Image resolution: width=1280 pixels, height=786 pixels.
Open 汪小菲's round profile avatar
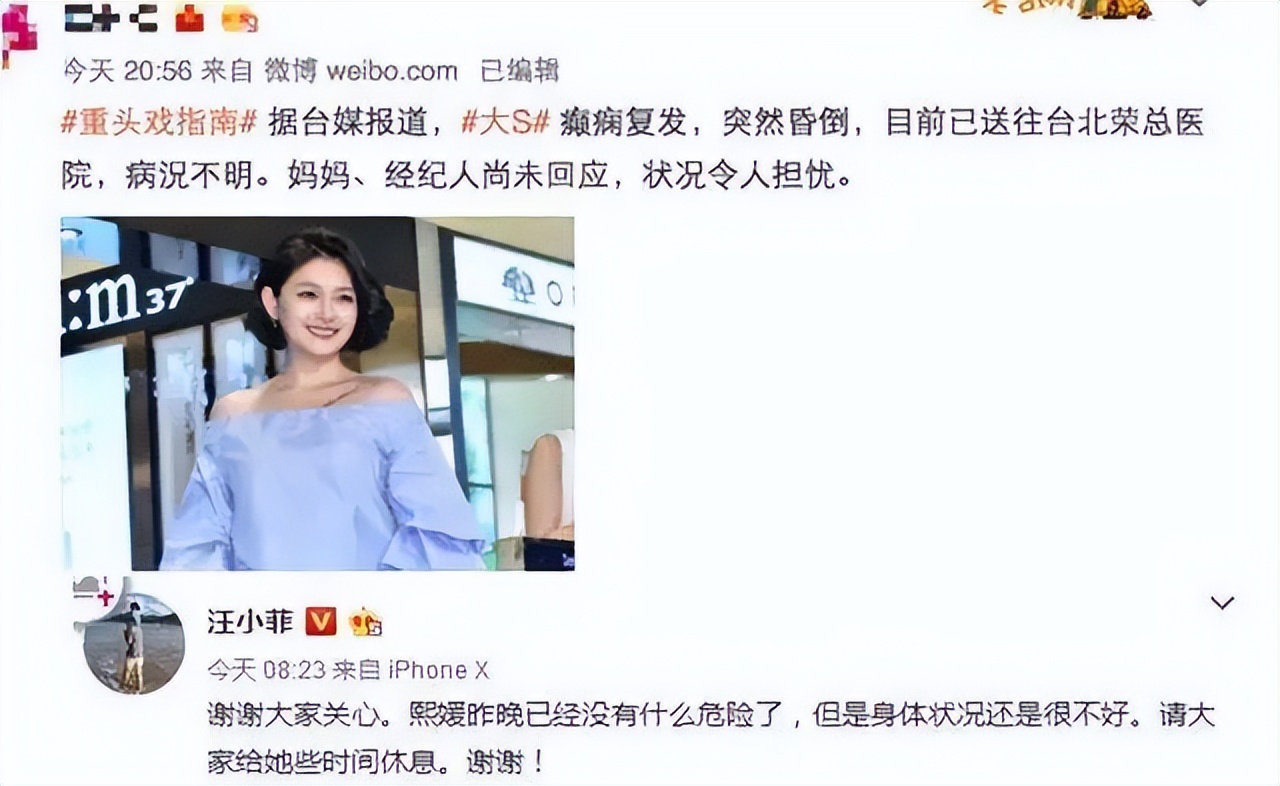click(134, 643)
